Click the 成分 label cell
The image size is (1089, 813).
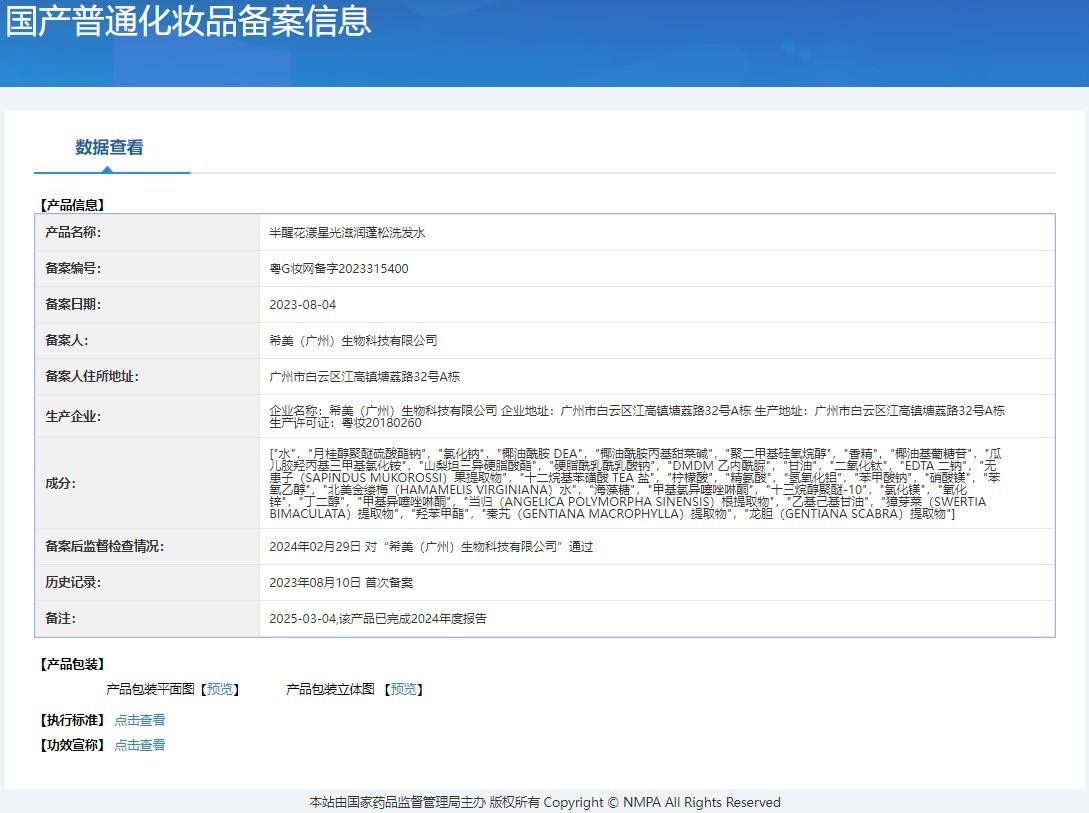click(x=147, y=483)
